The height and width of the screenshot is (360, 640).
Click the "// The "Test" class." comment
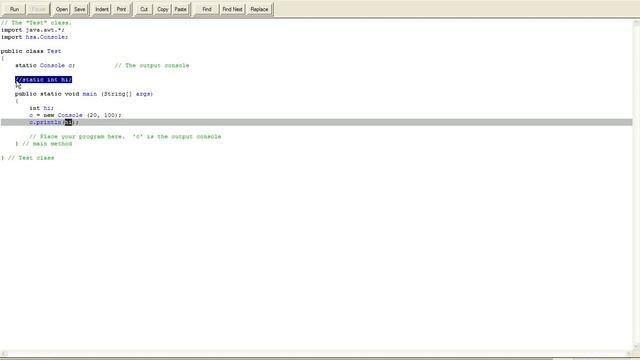[x=36, y=23]
